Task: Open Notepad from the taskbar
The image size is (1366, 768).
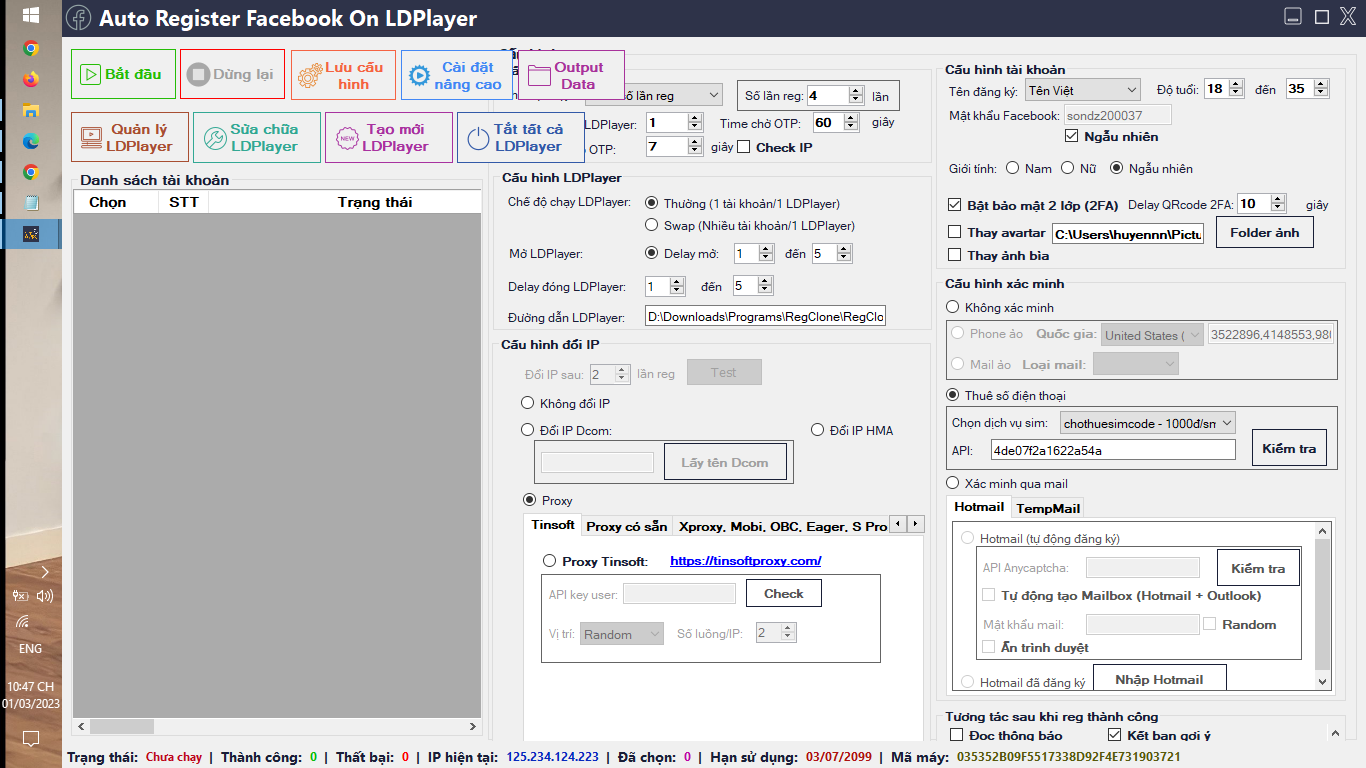Action: tap(31, 203)
